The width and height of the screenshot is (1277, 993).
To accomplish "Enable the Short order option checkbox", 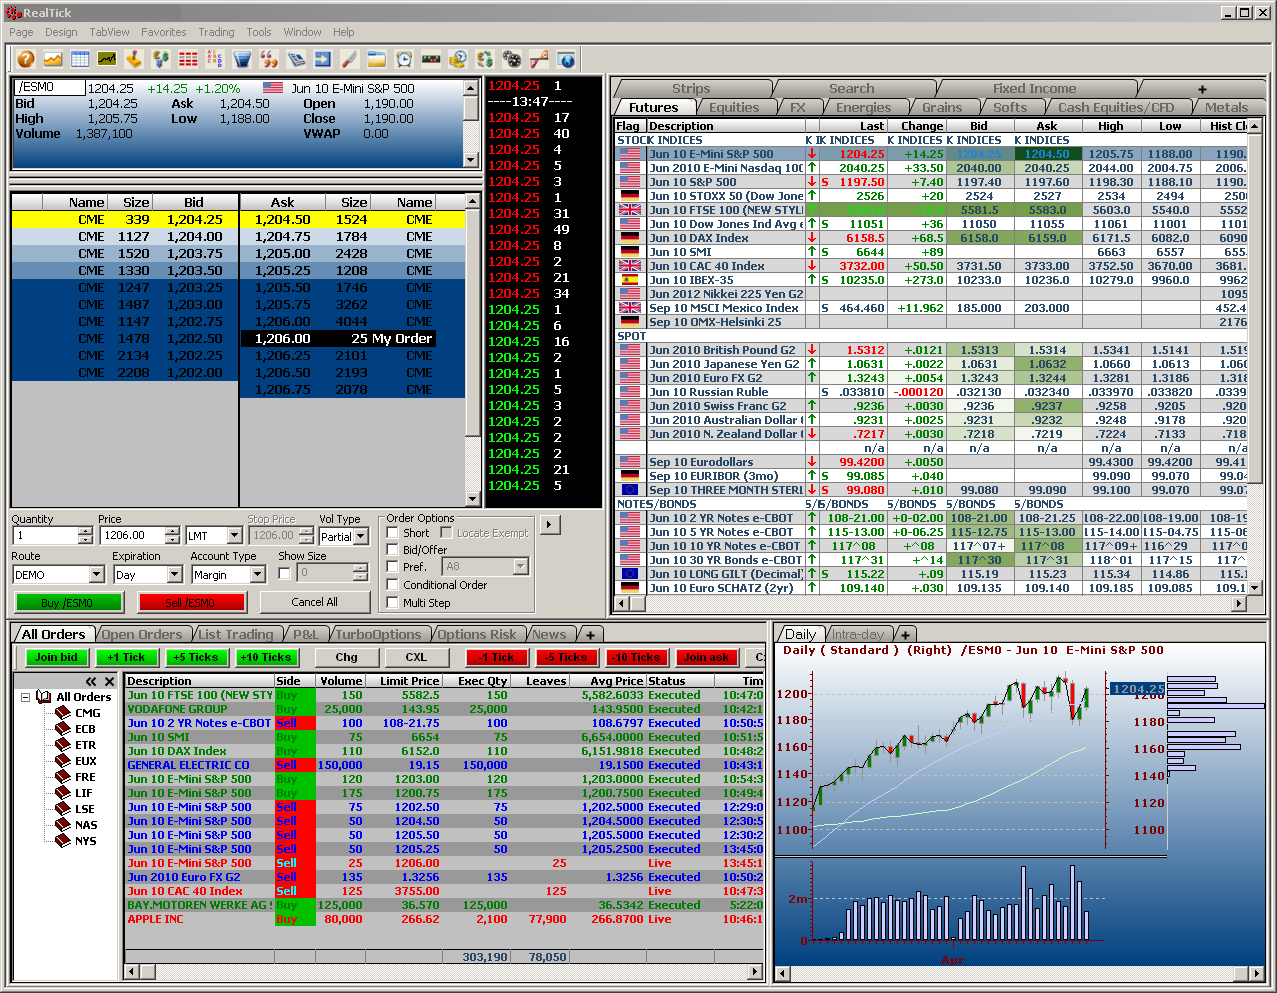I will coord(393,533).
